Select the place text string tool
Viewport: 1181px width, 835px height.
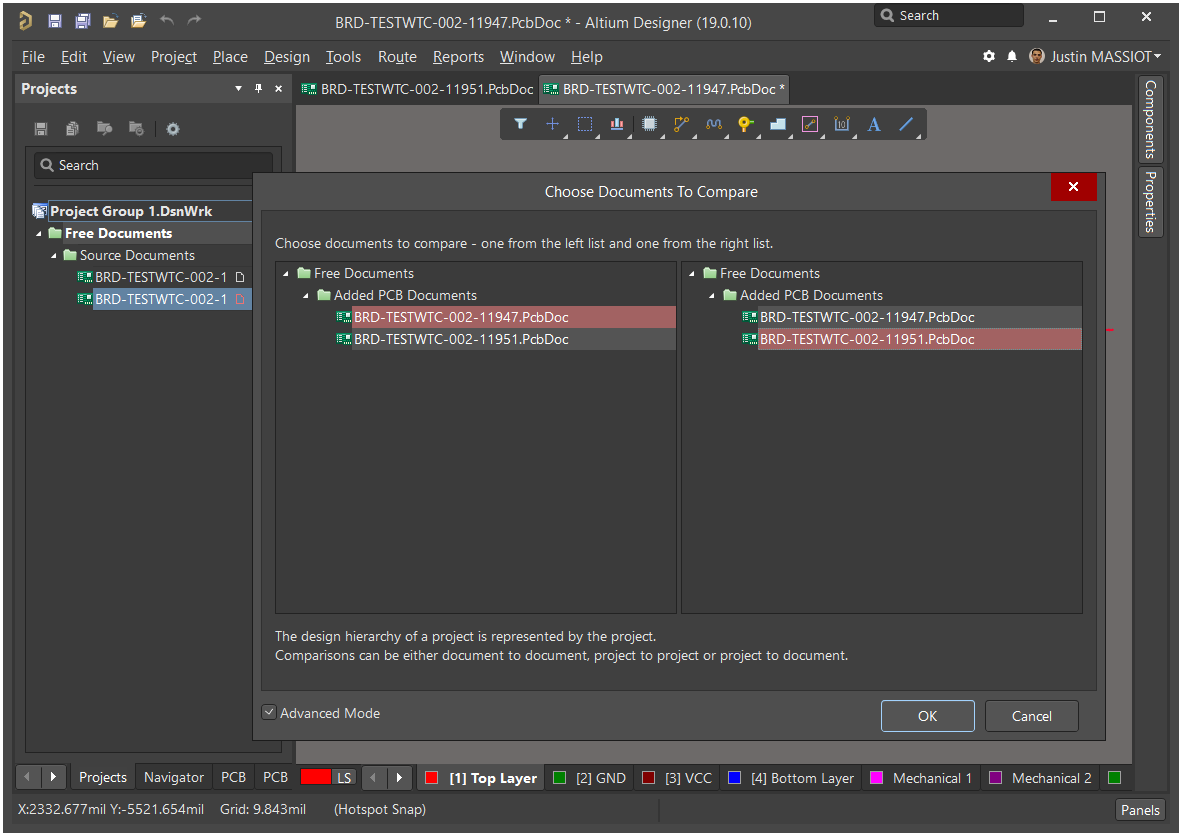(x=874, y=124)
